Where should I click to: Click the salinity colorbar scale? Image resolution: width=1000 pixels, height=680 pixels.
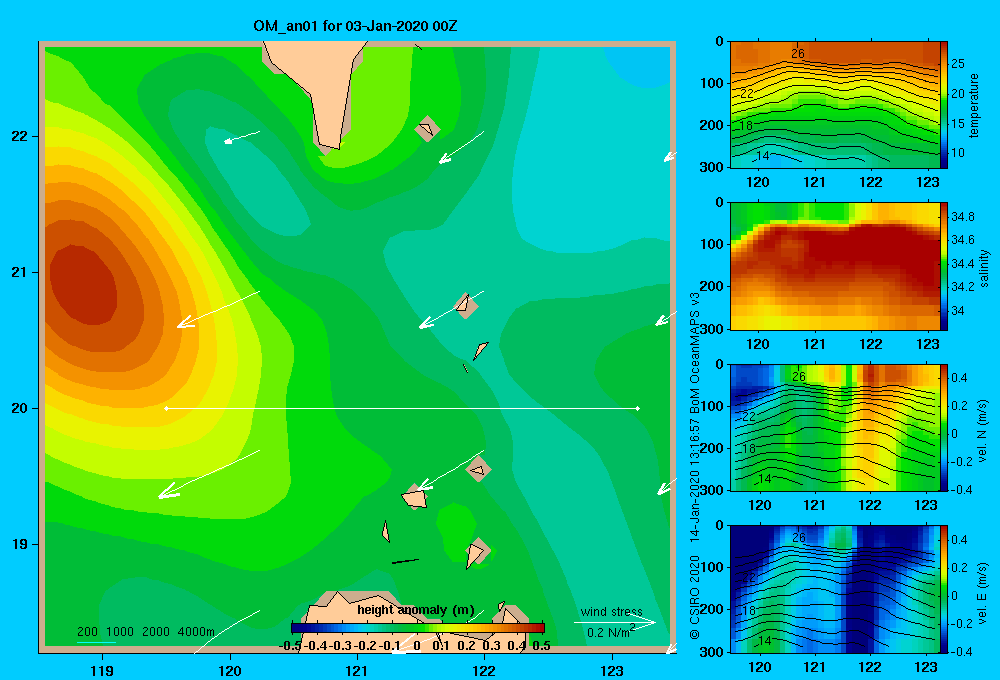coord(944,266)
